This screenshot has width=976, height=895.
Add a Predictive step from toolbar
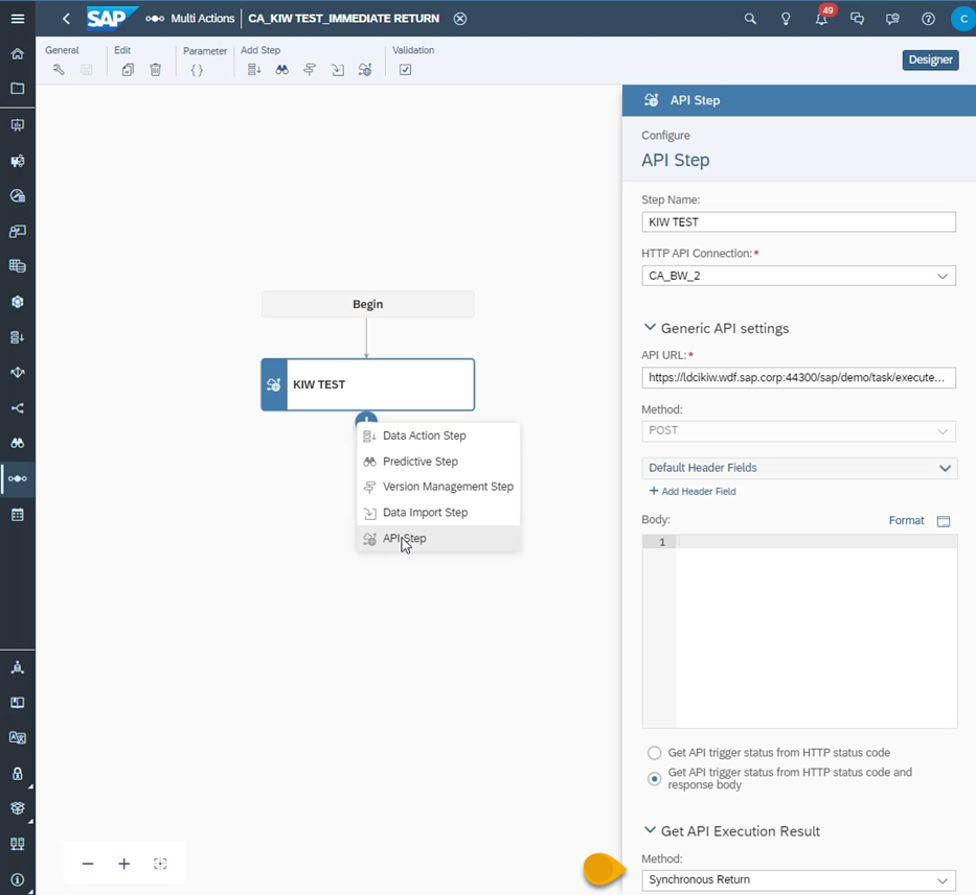coord(282,70)
